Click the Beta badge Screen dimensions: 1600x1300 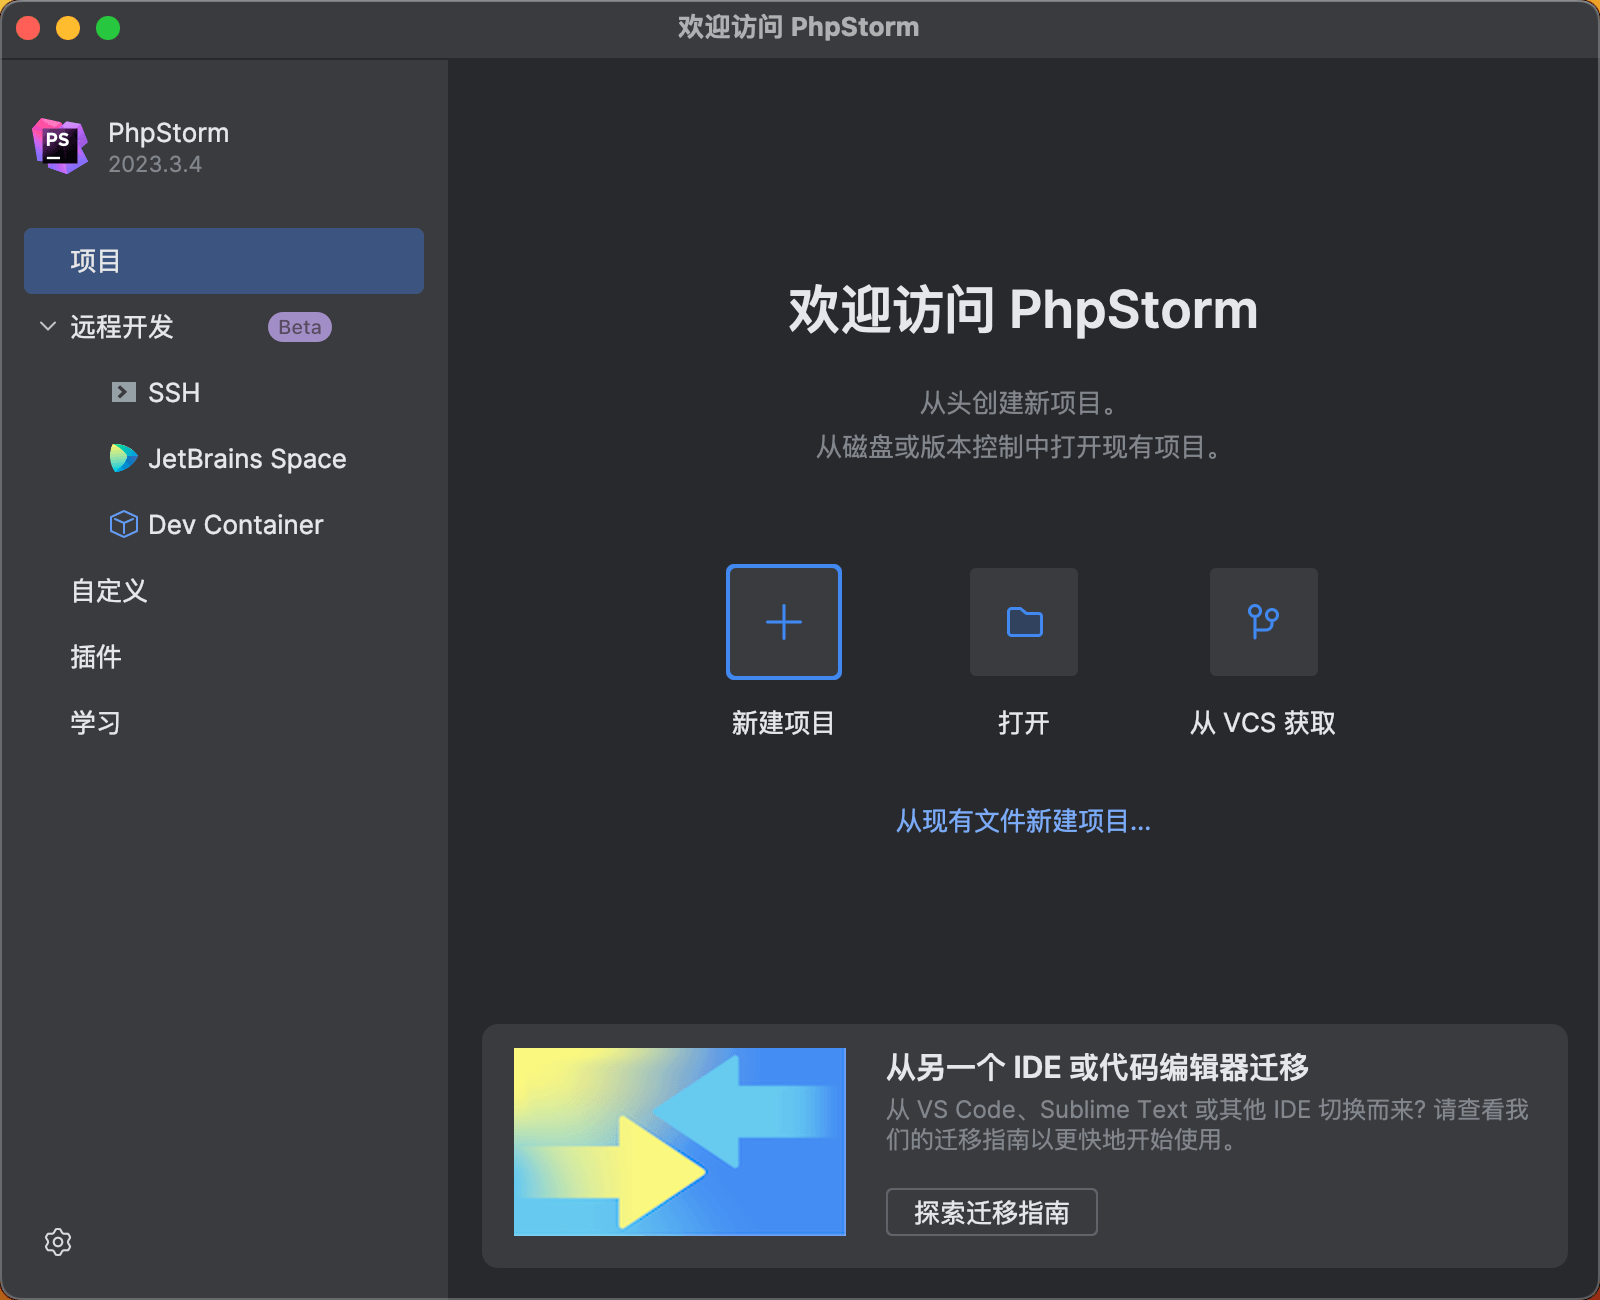(300, 327)
